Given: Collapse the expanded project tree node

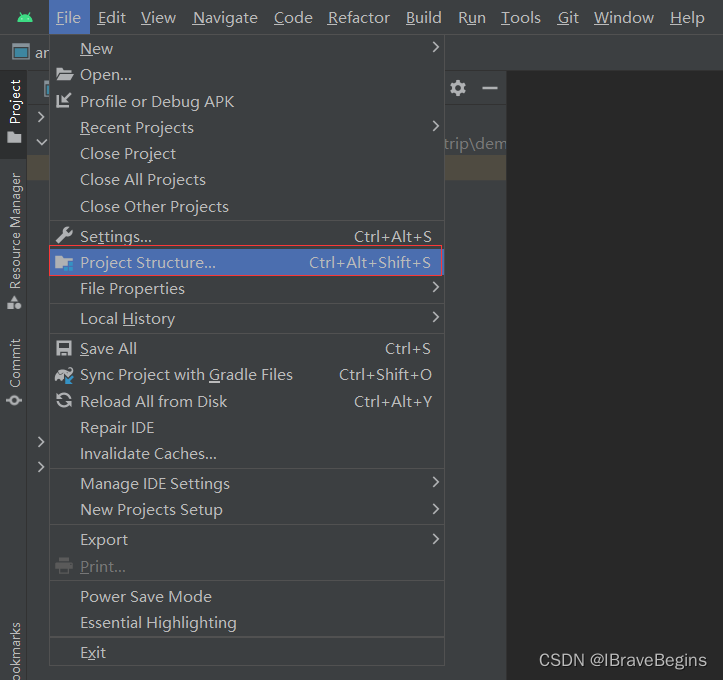Looking at the screenshot, I should coord(41,142).
